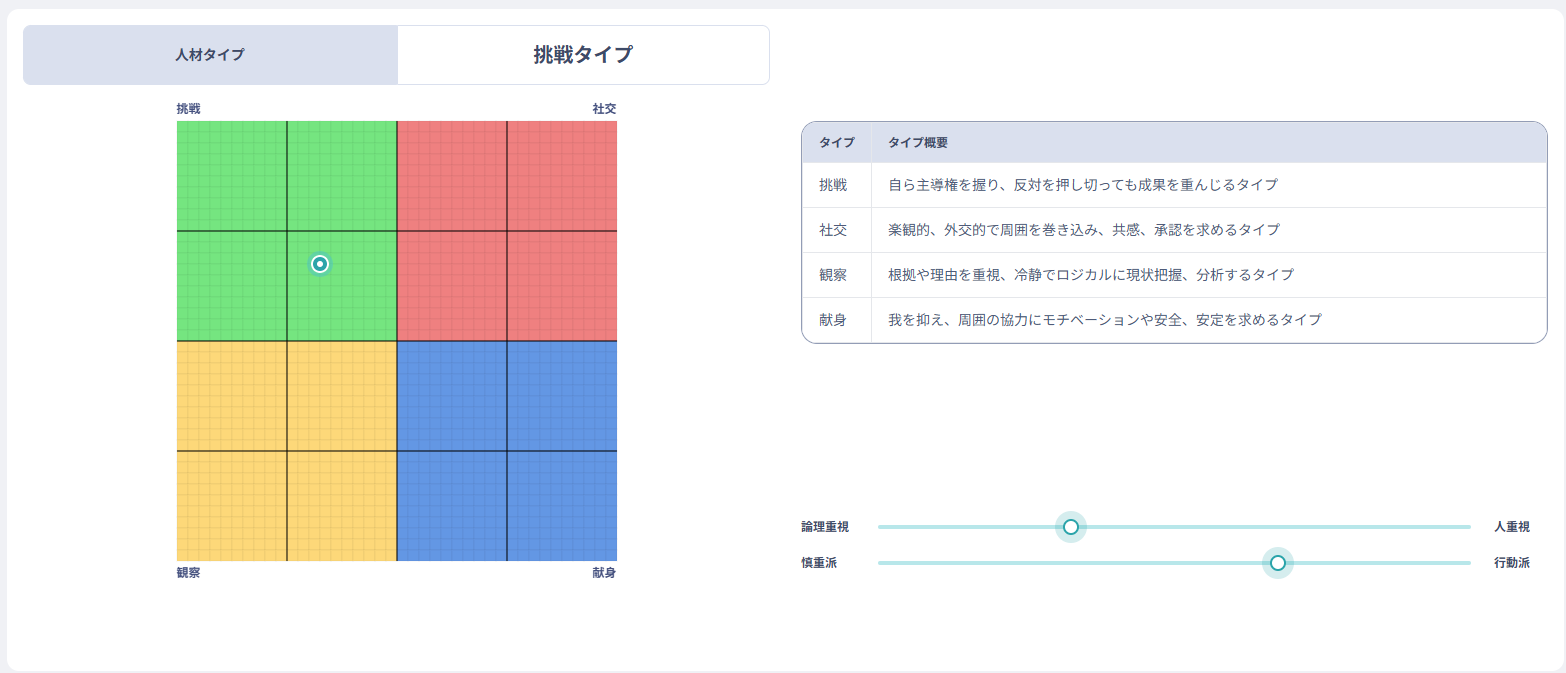Viewport: 1566px width, 673px height.
Task: Click the タイプ概要 column header
Action: coord(918,143)
